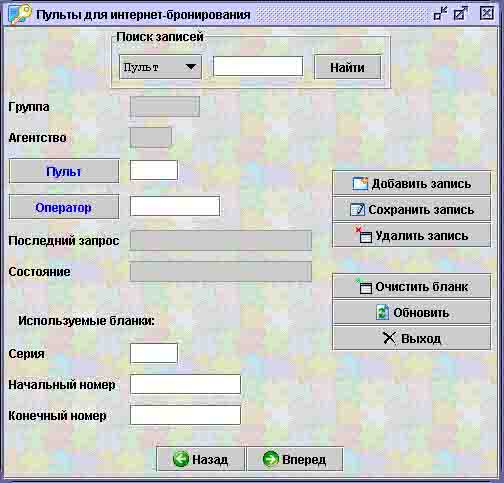The height and width of the screenshot is (483, 504).
Task: Click the X icon on Выход
Action: [389, 338]
